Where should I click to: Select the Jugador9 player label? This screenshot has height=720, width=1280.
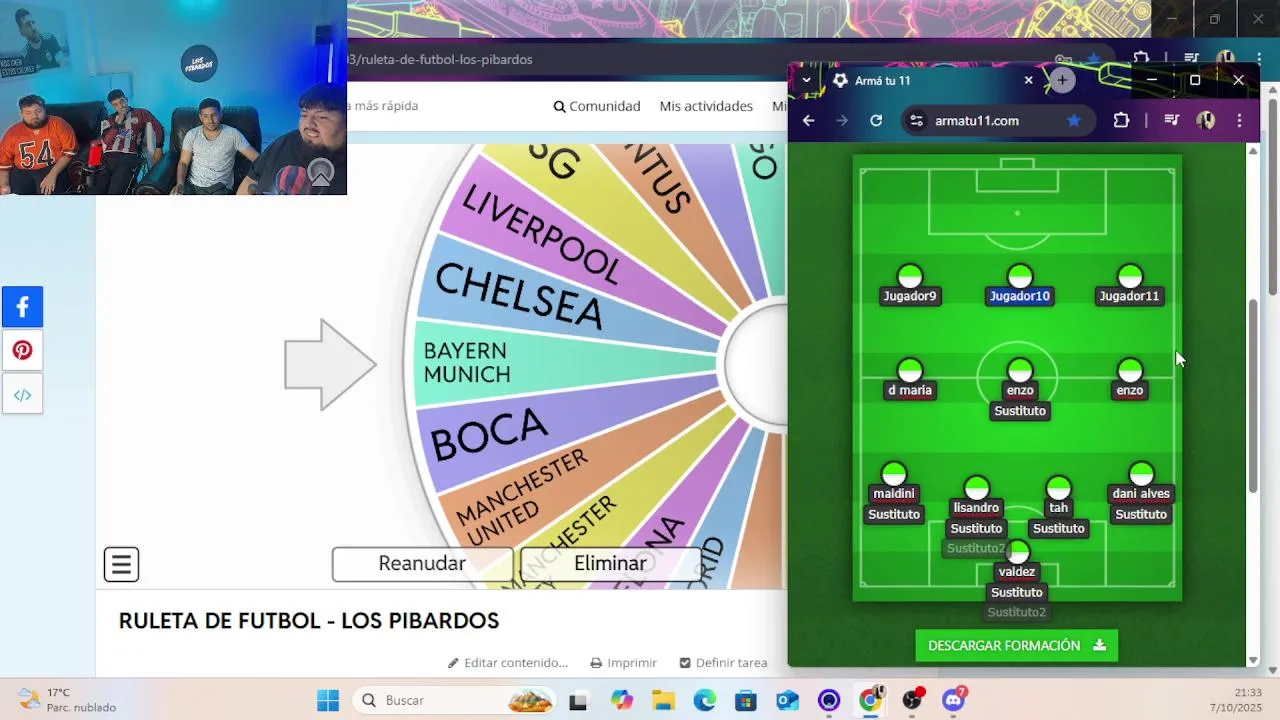coord(909,296)
